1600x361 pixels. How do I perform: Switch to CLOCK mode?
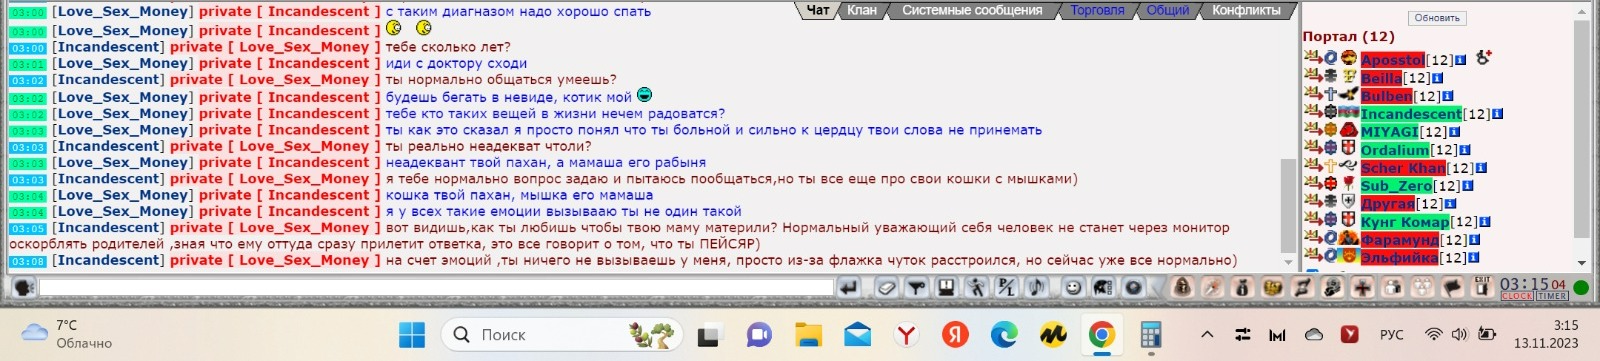[x=1517, y=296]
